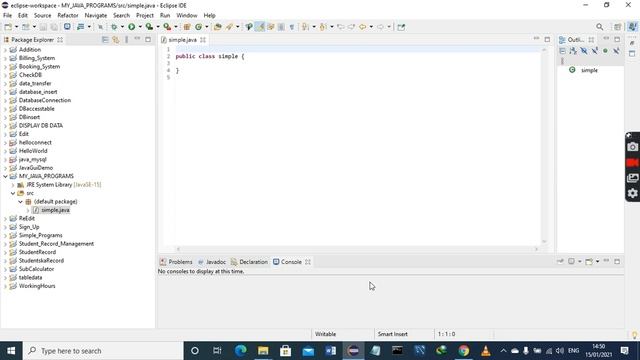Switch to the Javadoc tab
Viewport: 640px width, 360px height.
click(x=212, y=262)
